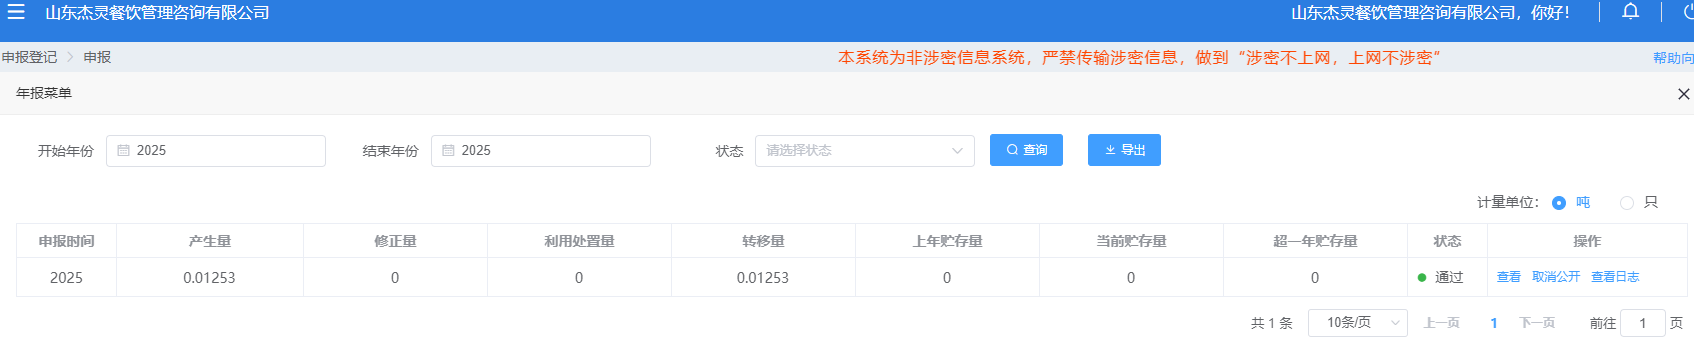
Task: Open the 请选择状态 status dropdown
Action: (x=864, y=151)
